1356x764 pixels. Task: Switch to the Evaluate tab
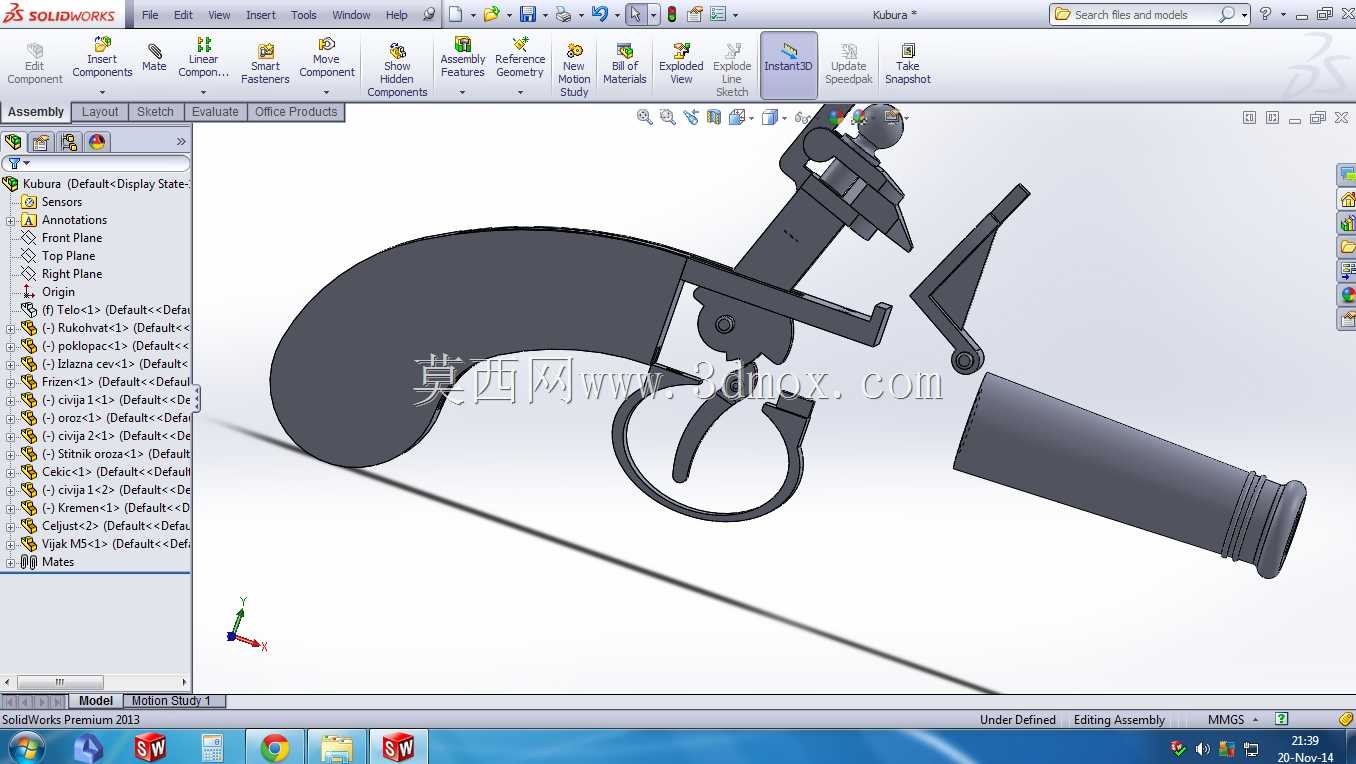(x=215, y=112)
